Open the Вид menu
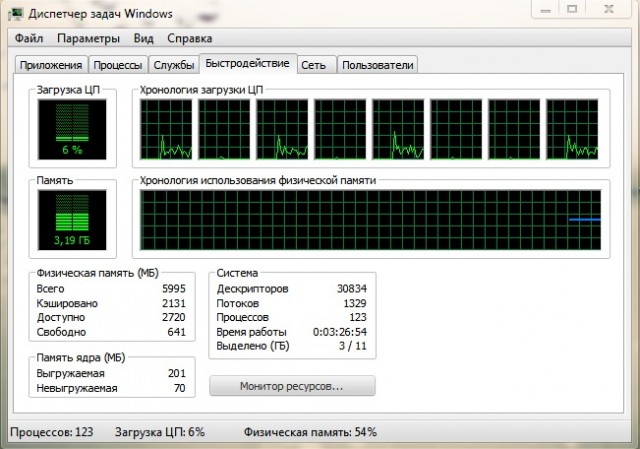The image size is (640, 449). 143,38
